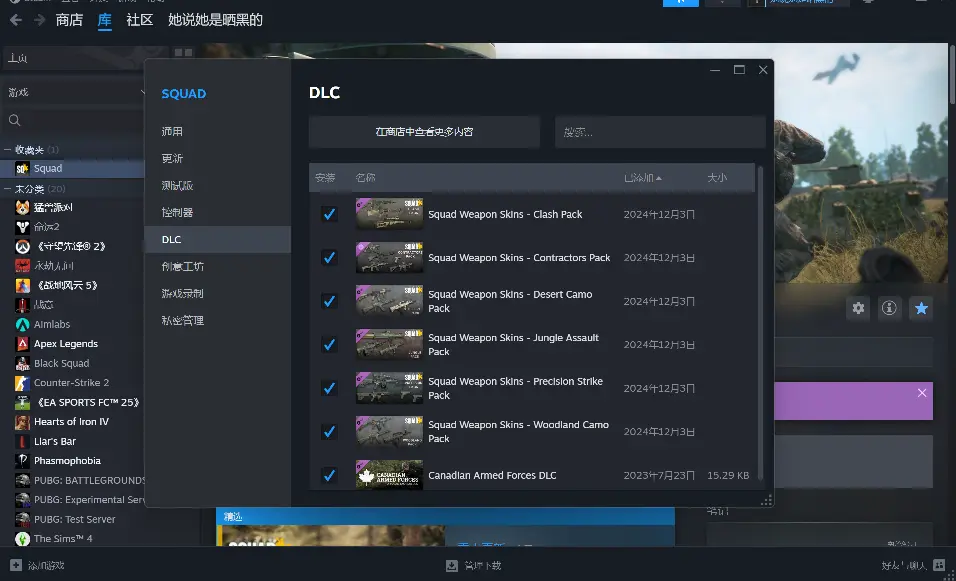The height and width of the screenshot is (581, 956).
Task: Click the Liar's Bar game icon
Action: 23,441
